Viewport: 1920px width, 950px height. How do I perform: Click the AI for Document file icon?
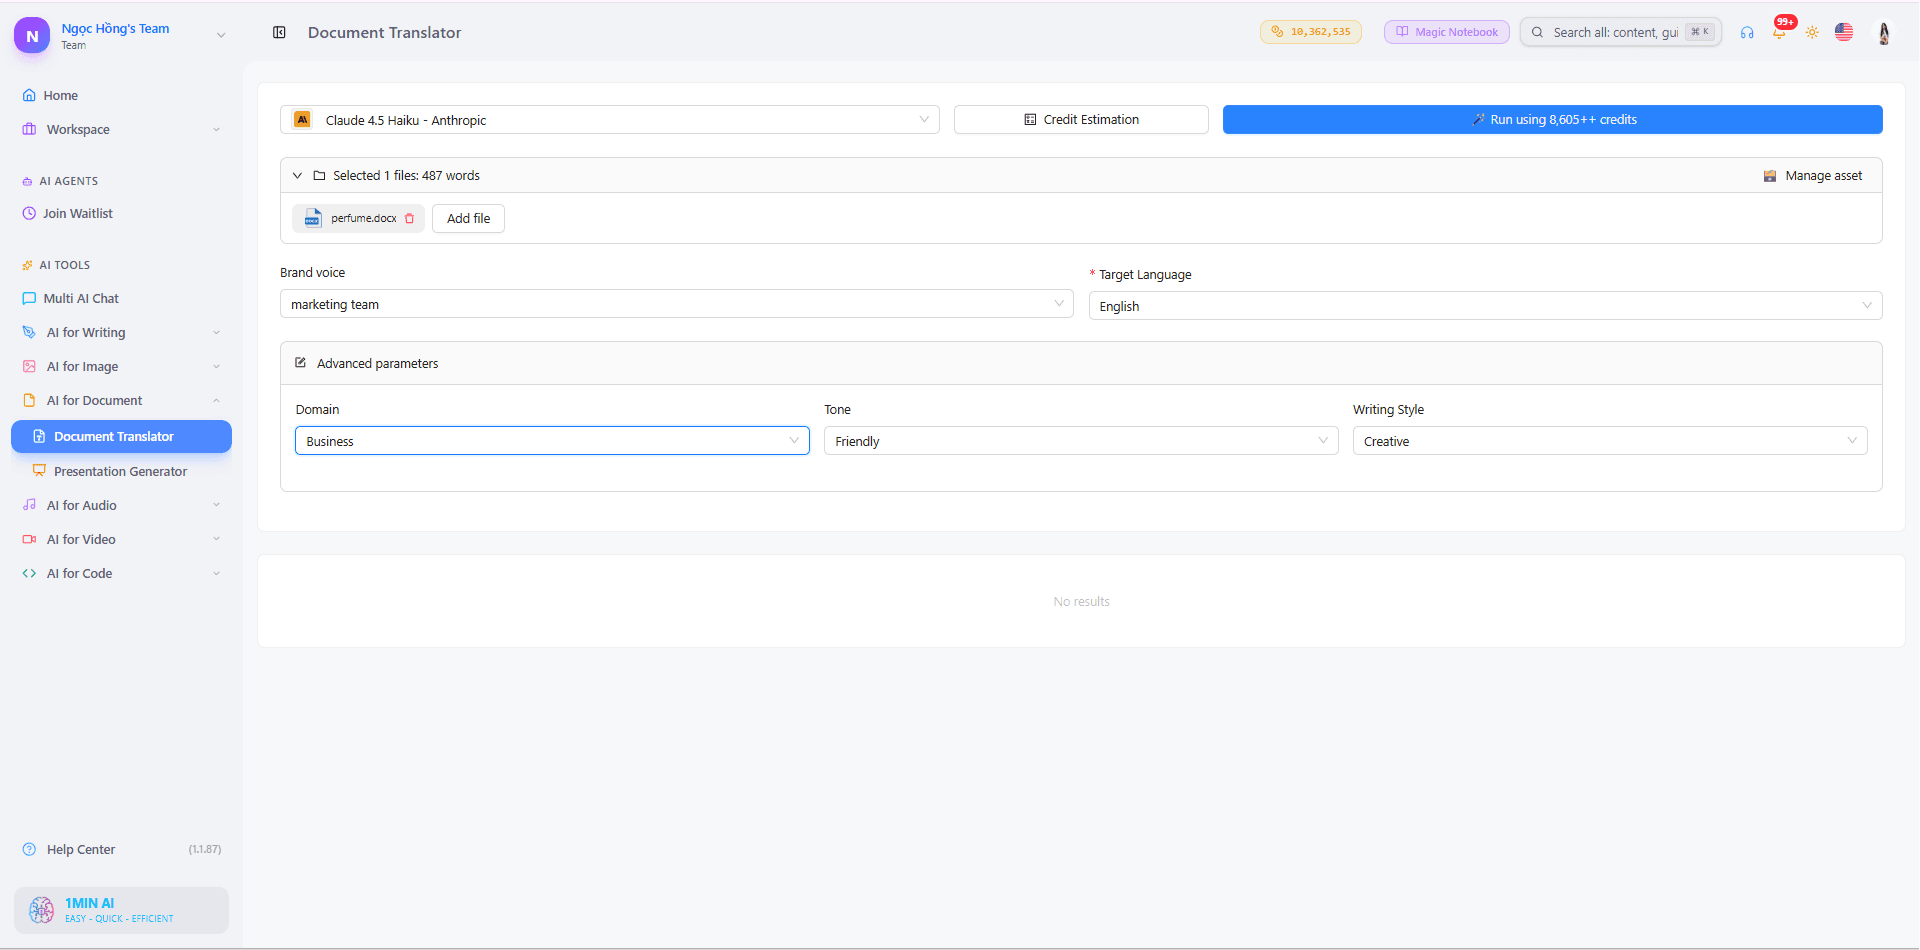click(x=29, y=400)
